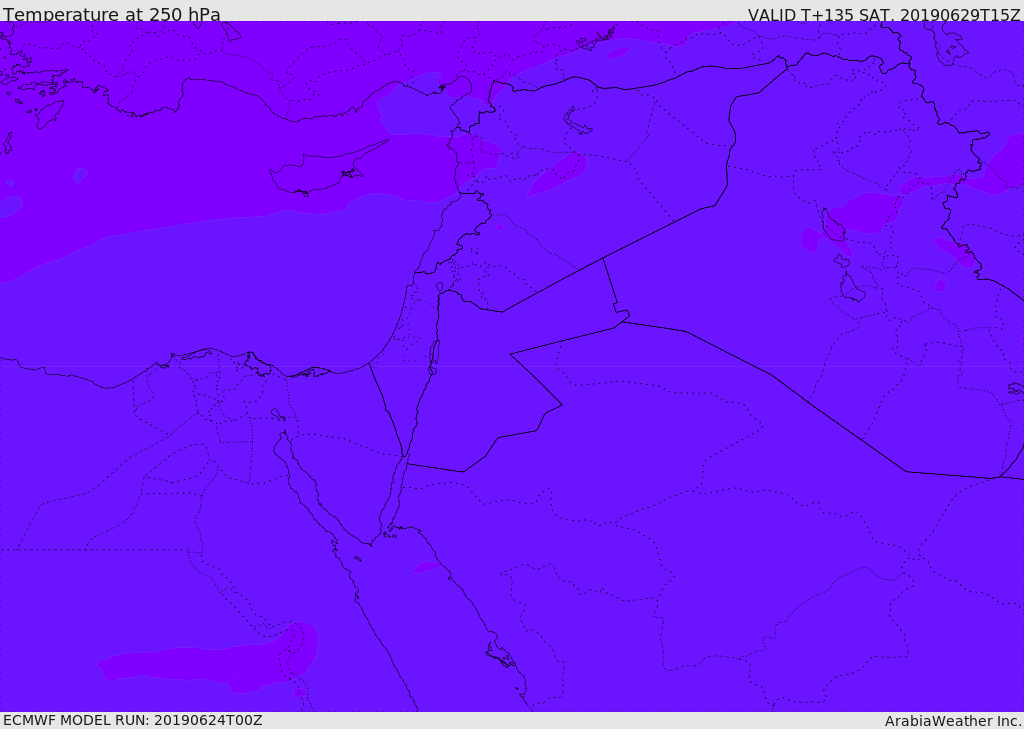Click the 'ArabiaWeather Inc' credit text
Image resolution: width=1024 pixels, height=729 pixels.
952,721
